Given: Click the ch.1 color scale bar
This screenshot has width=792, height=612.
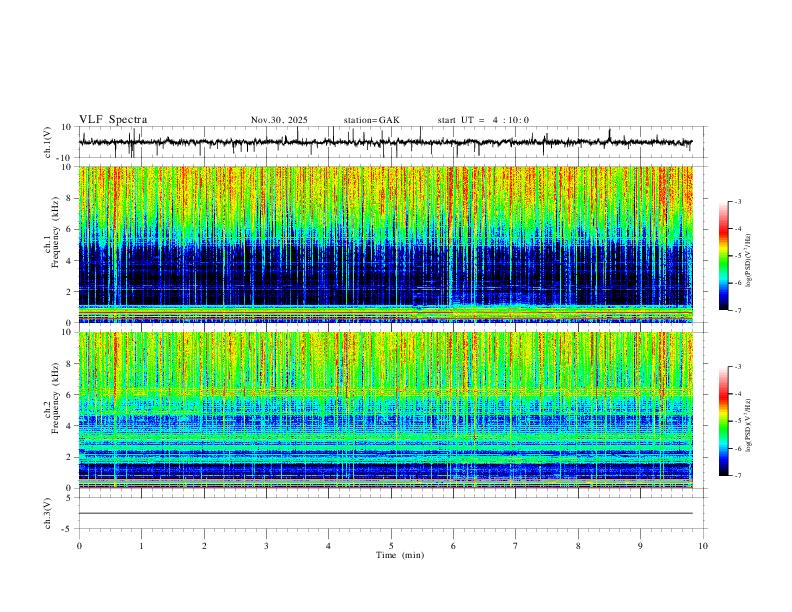Looking at the screenshot, I should click(724, 256).
